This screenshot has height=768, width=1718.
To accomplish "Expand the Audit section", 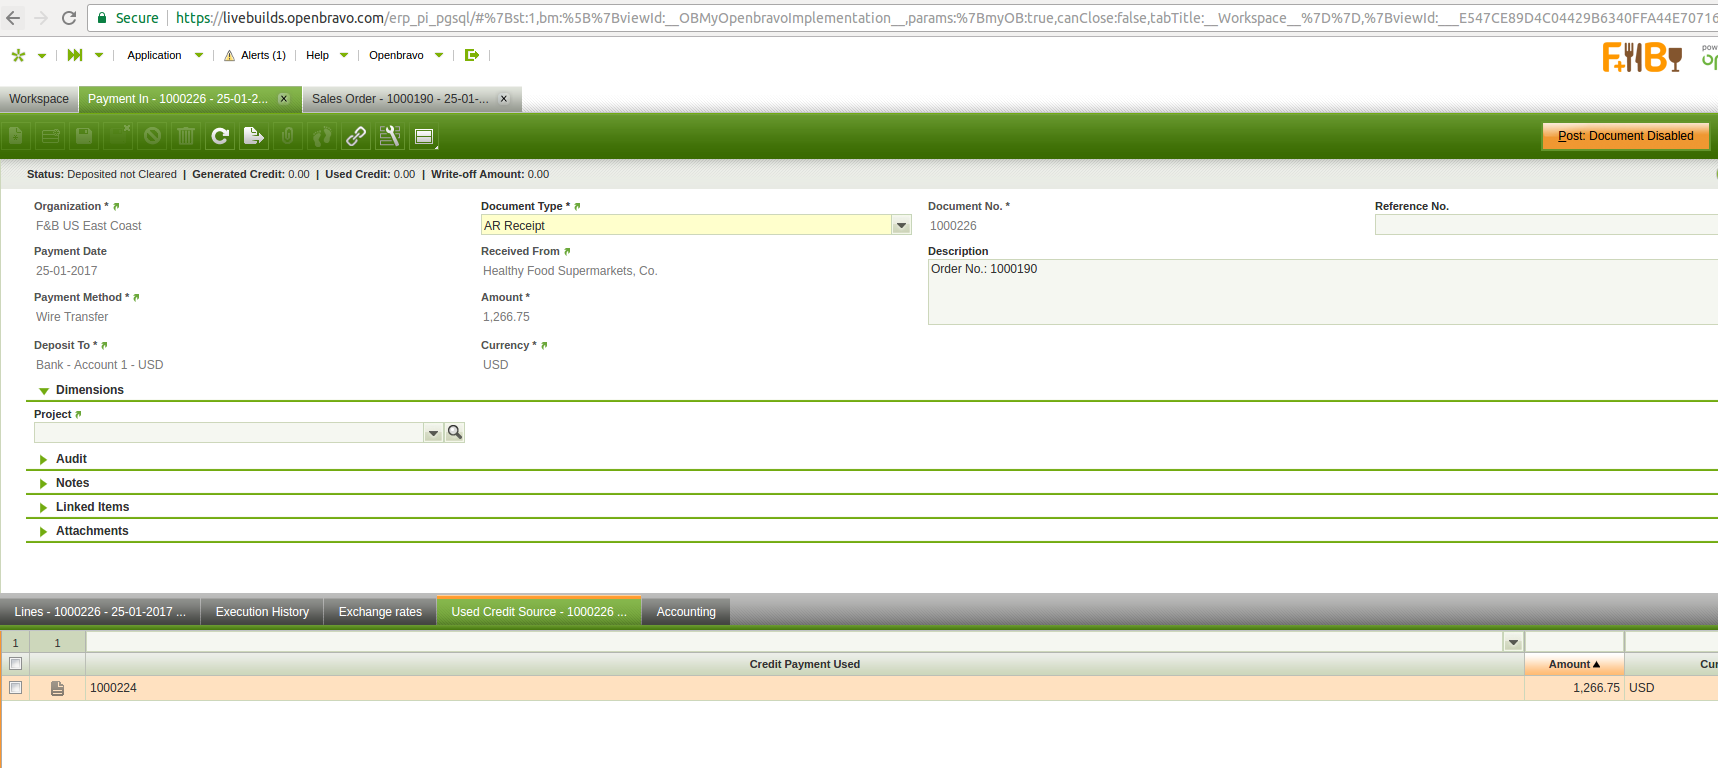I will click(43, 459).
